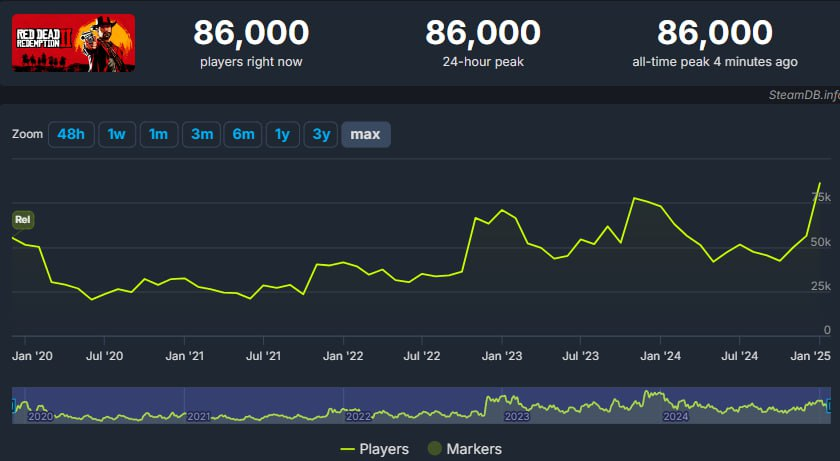840x461 pixels.
Task: Click the 2024 label in navigator timeline
Action: click(676, 417)
